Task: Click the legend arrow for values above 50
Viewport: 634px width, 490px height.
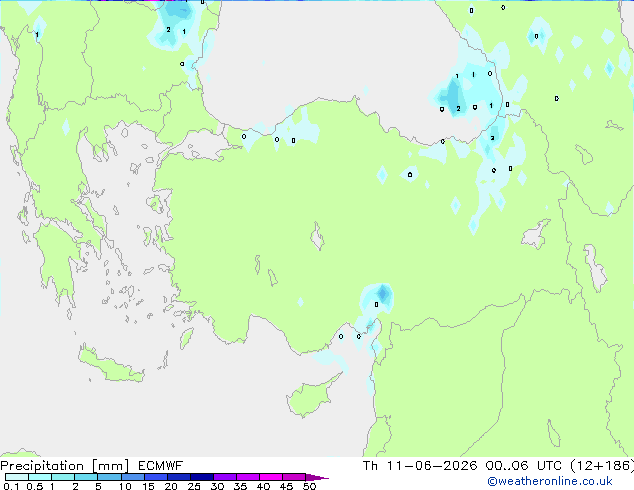Action: 316,477
